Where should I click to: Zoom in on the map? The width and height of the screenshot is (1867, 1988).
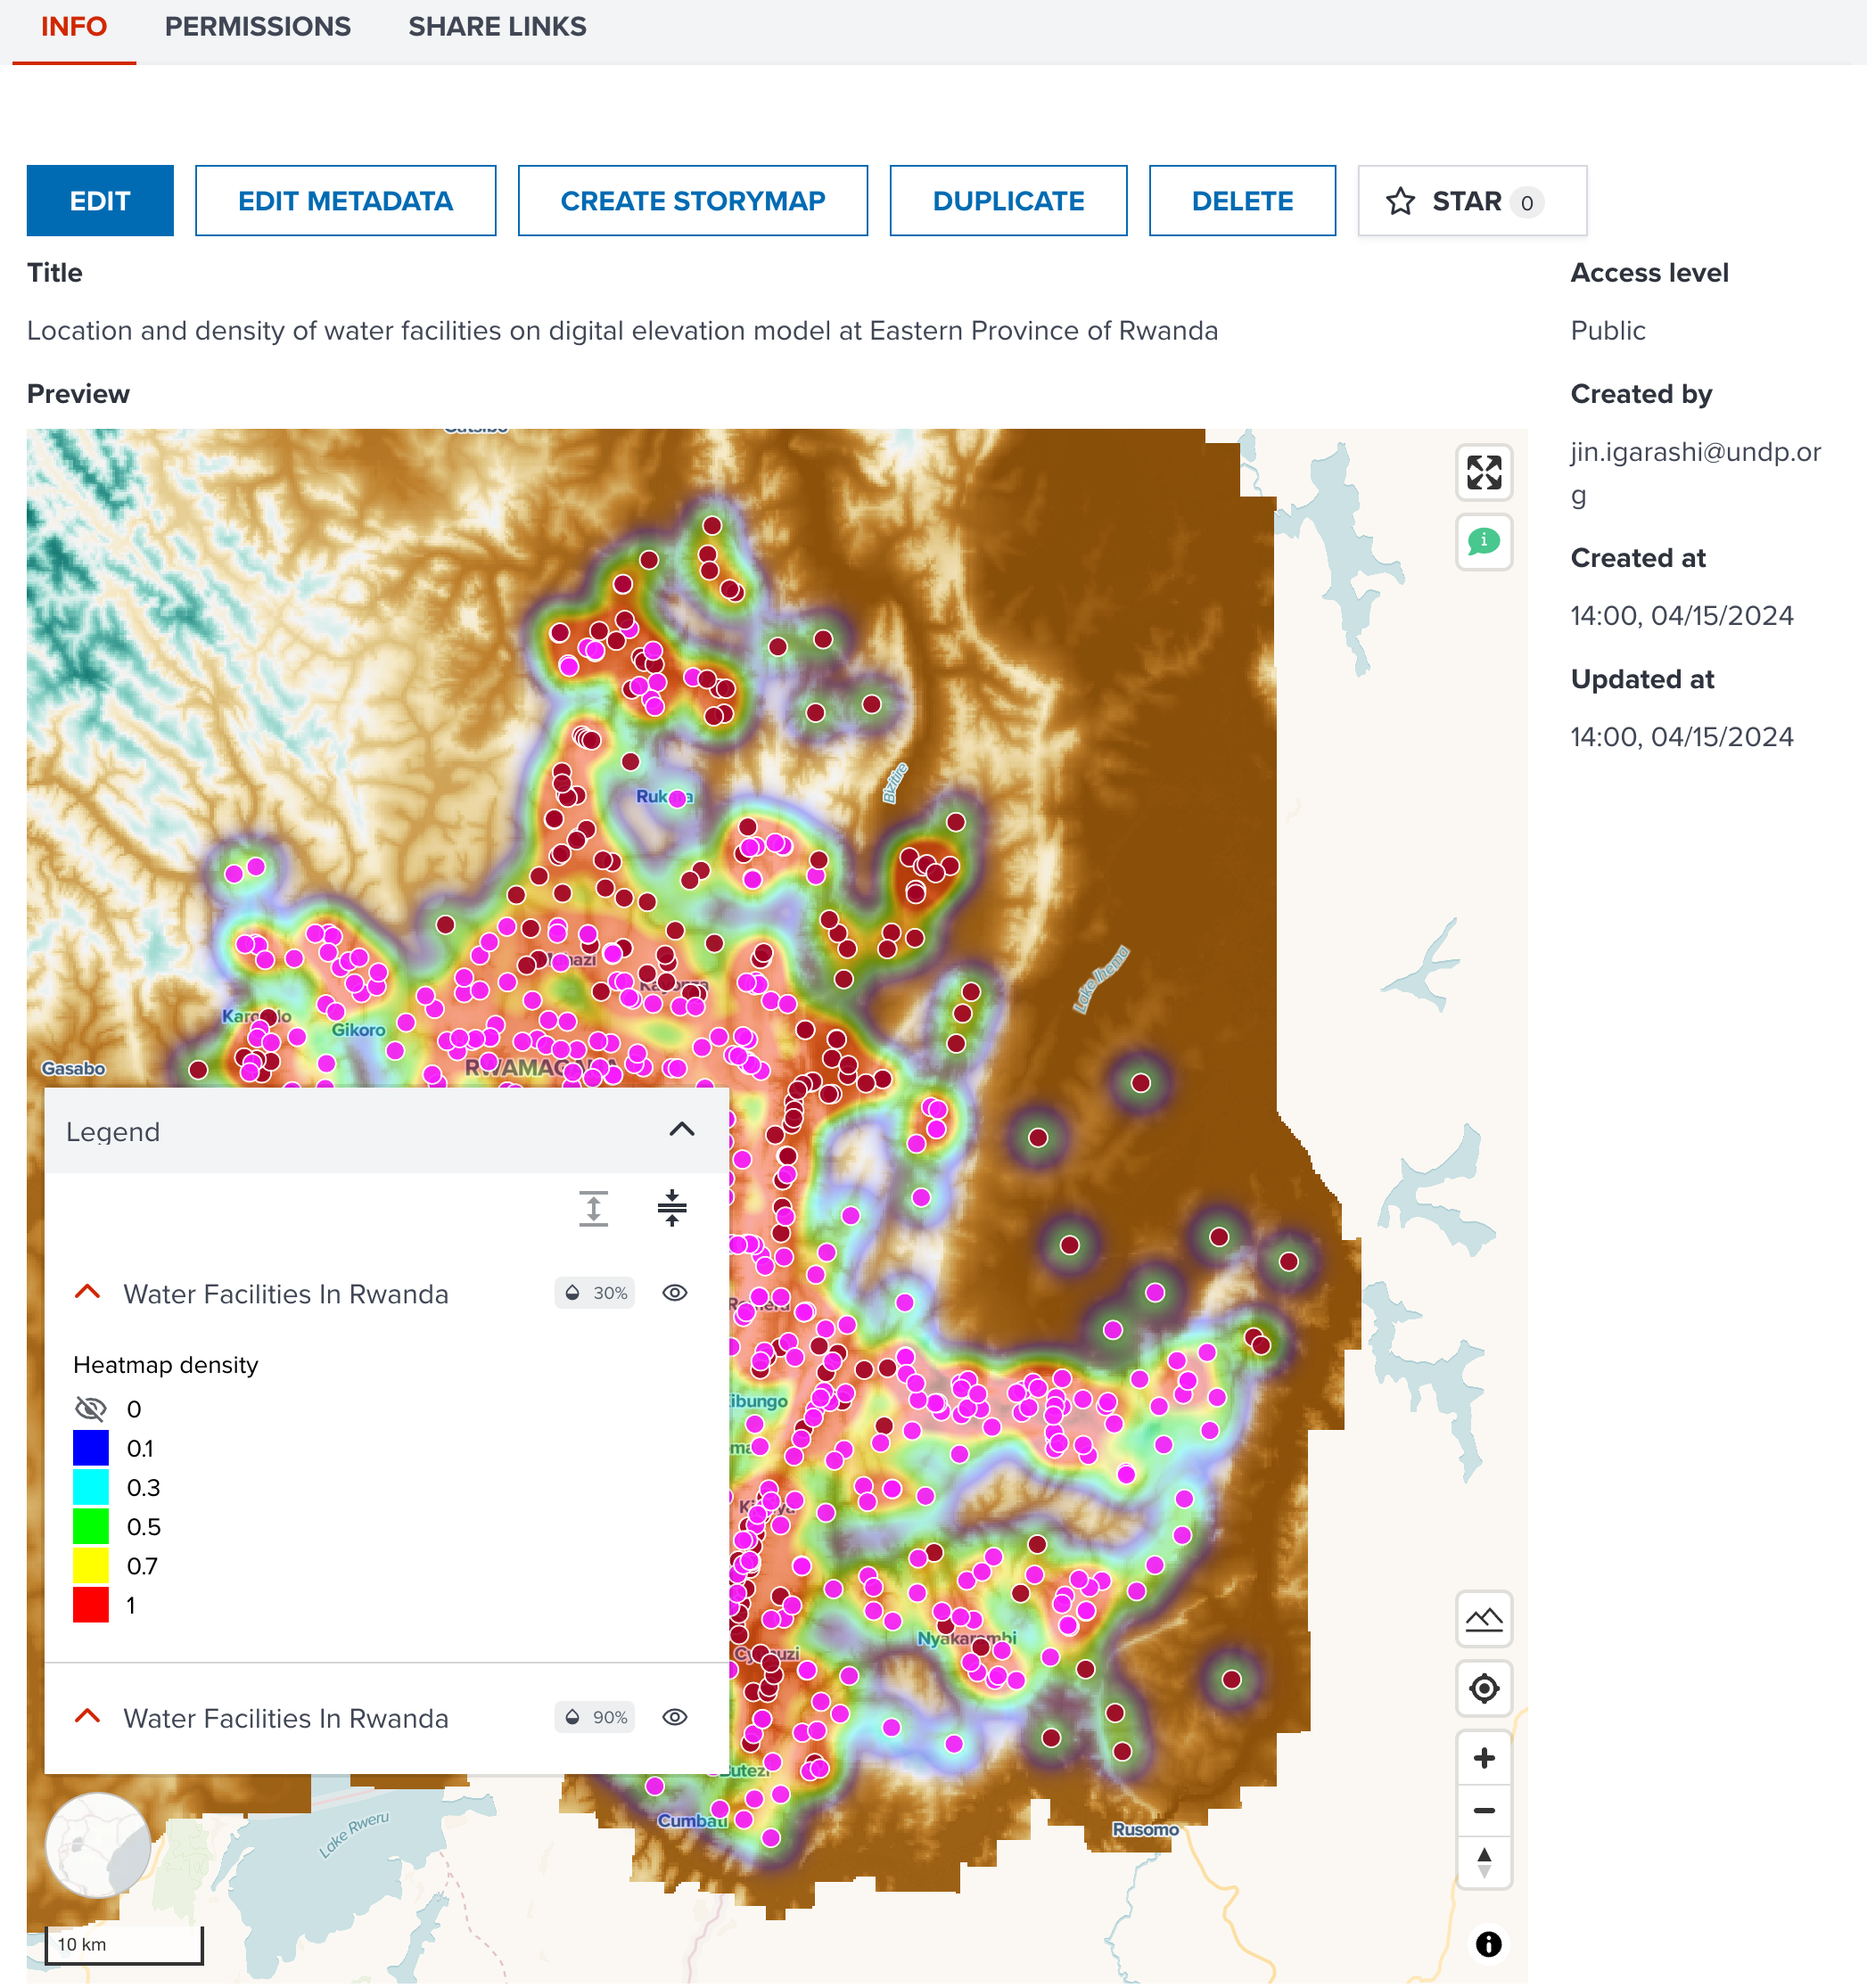pos(1483,1757)
